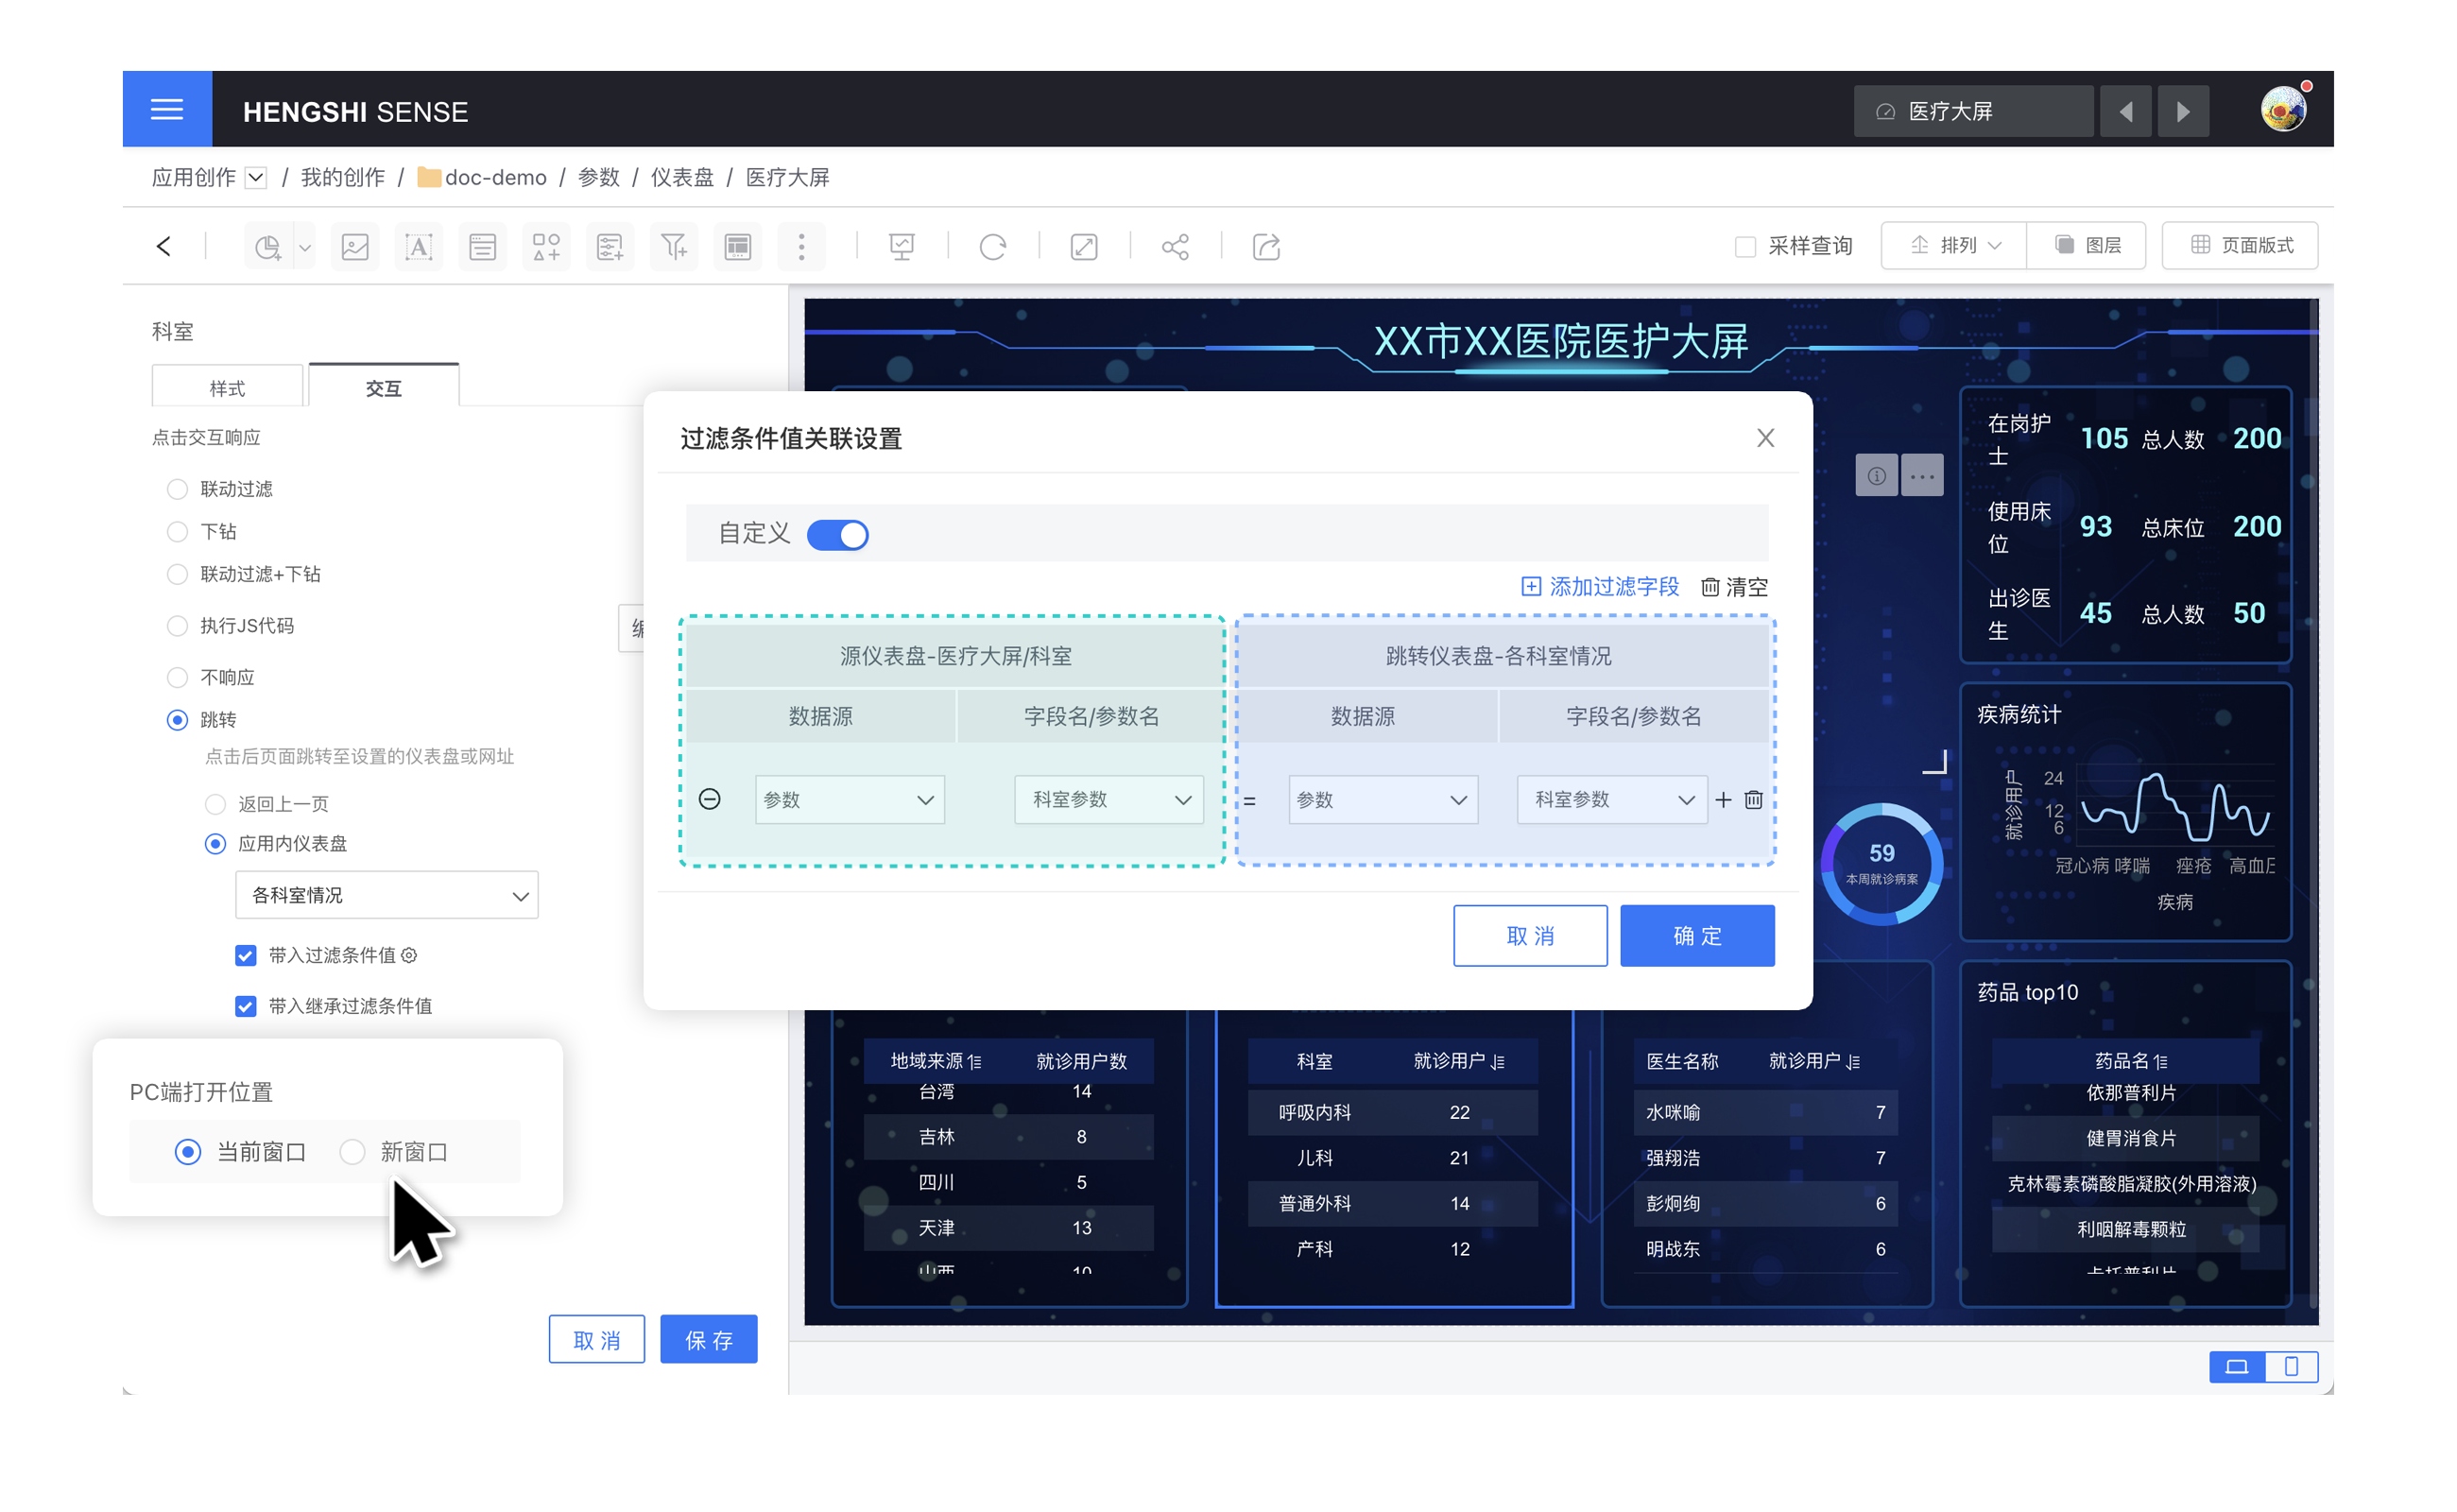
Task: Choose 当前窗口 open position
Action: pos(187,1152)
